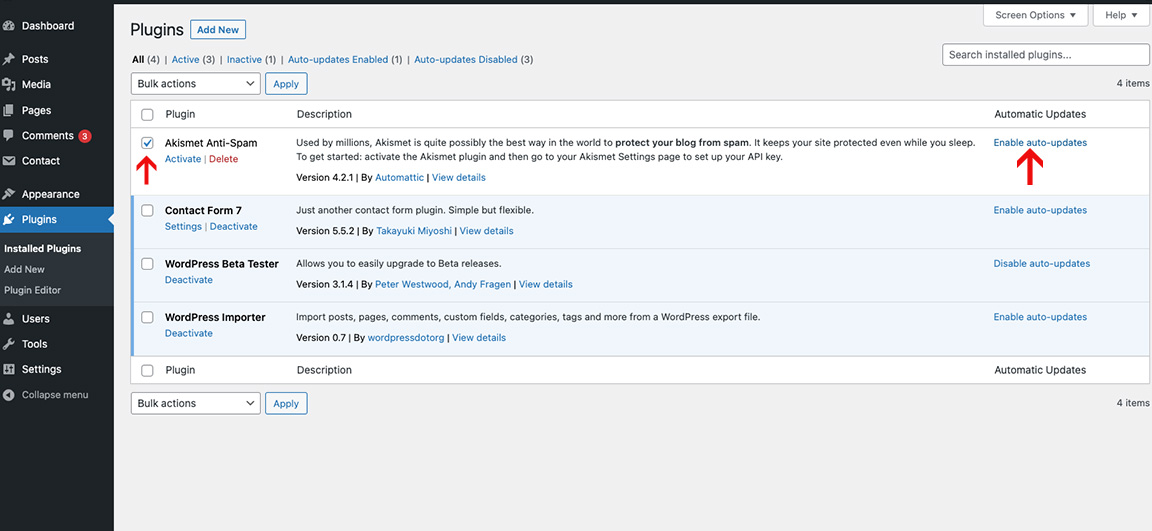Enable auto-updates for WordPress Importer

(1040, 317)
